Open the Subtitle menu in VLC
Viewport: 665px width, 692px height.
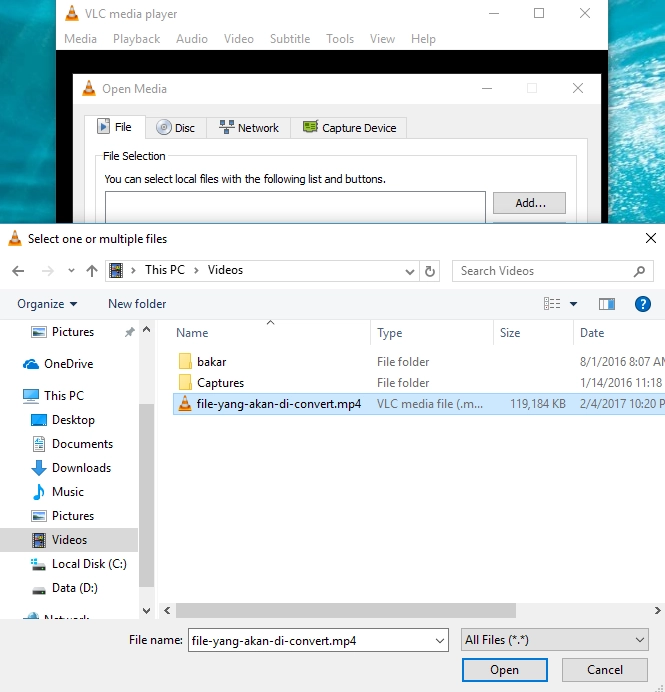click(x=290, y=39)
